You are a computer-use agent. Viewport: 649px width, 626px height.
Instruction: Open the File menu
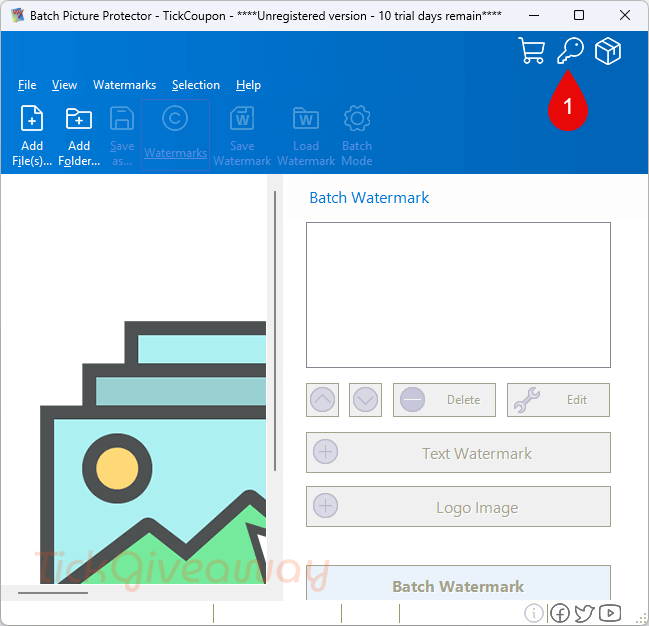click(27, 85)
